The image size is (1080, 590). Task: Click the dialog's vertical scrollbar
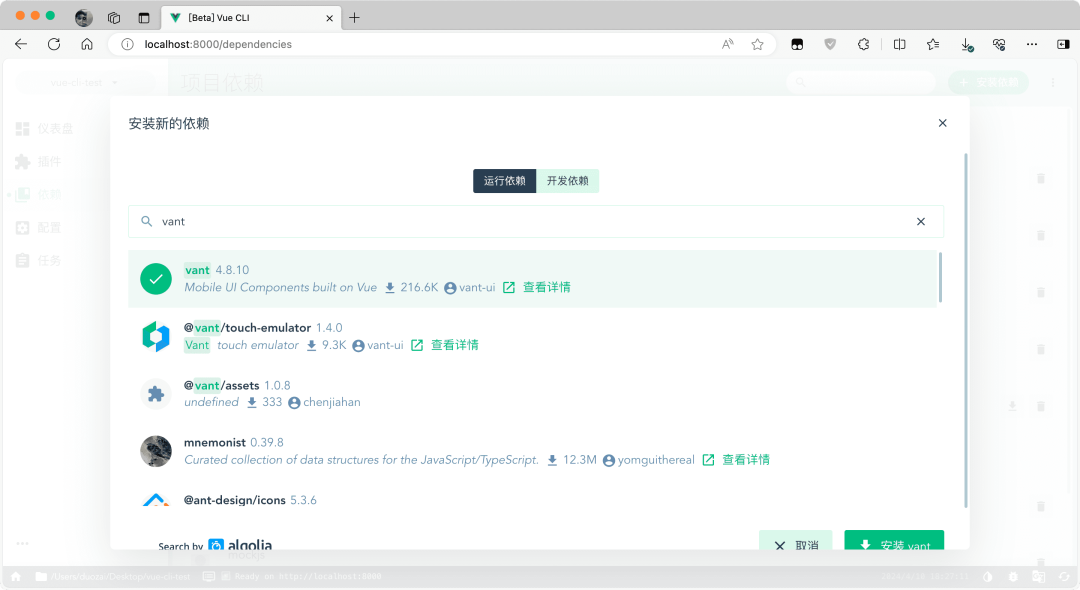pyautogui.click(x=966, y=330)
